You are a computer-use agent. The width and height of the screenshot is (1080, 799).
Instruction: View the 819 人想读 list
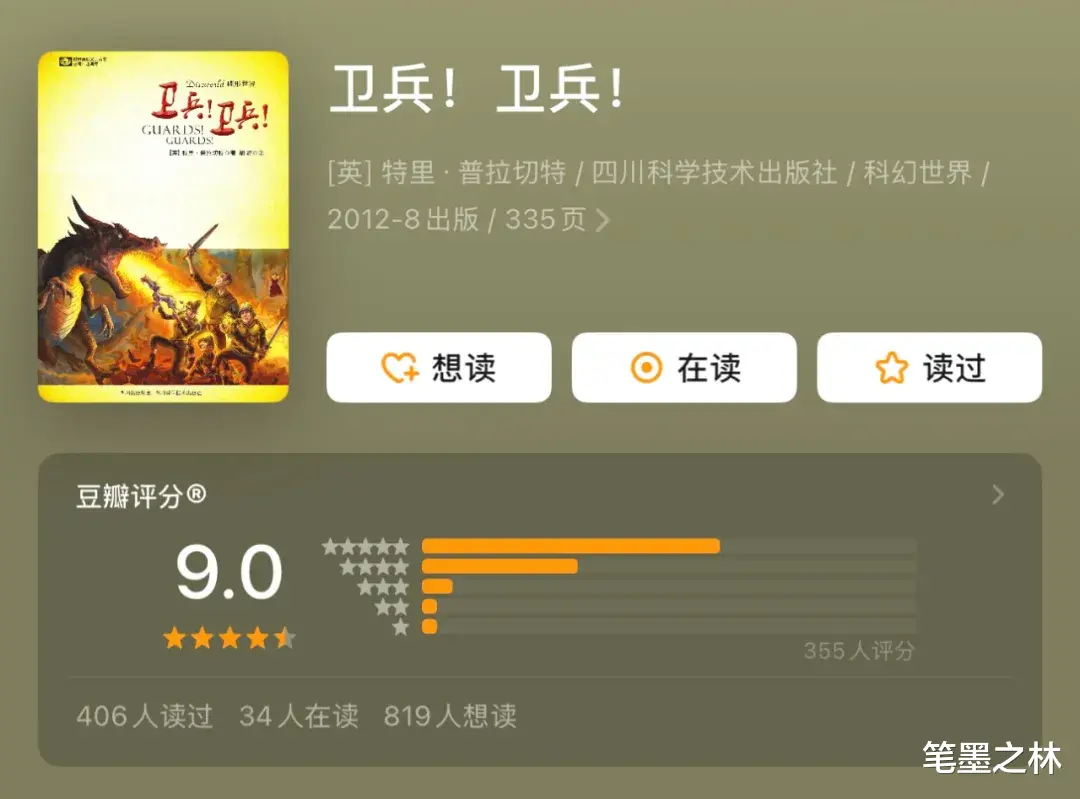450,716
